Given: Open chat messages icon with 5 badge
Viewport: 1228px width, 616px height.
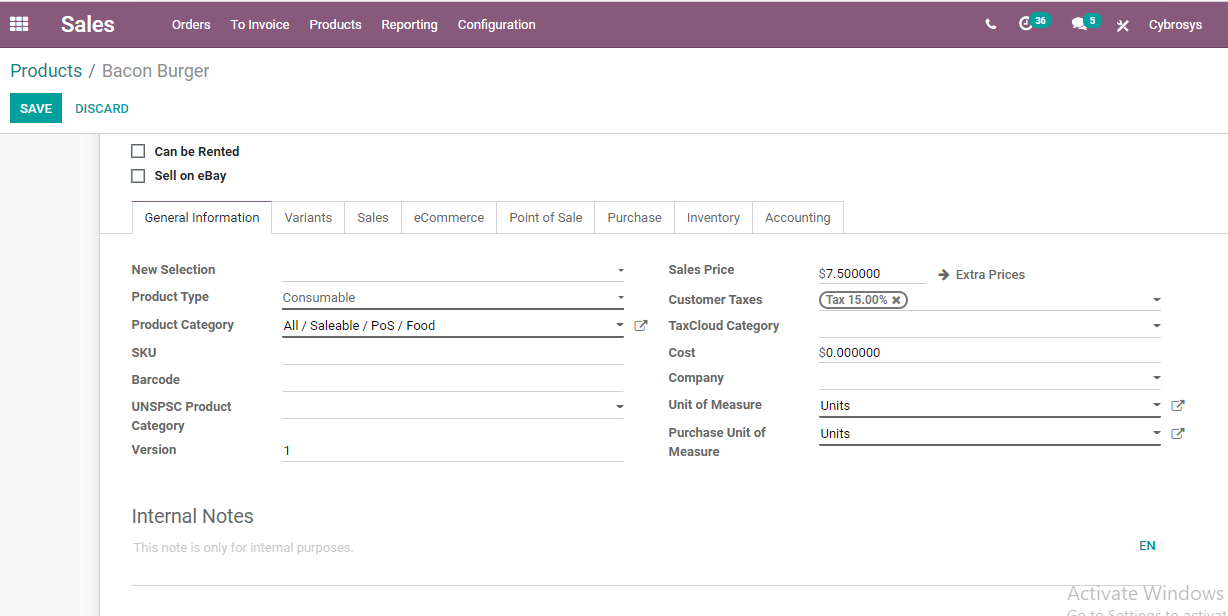Looking at the screenshot, I should click(1079, 24).
